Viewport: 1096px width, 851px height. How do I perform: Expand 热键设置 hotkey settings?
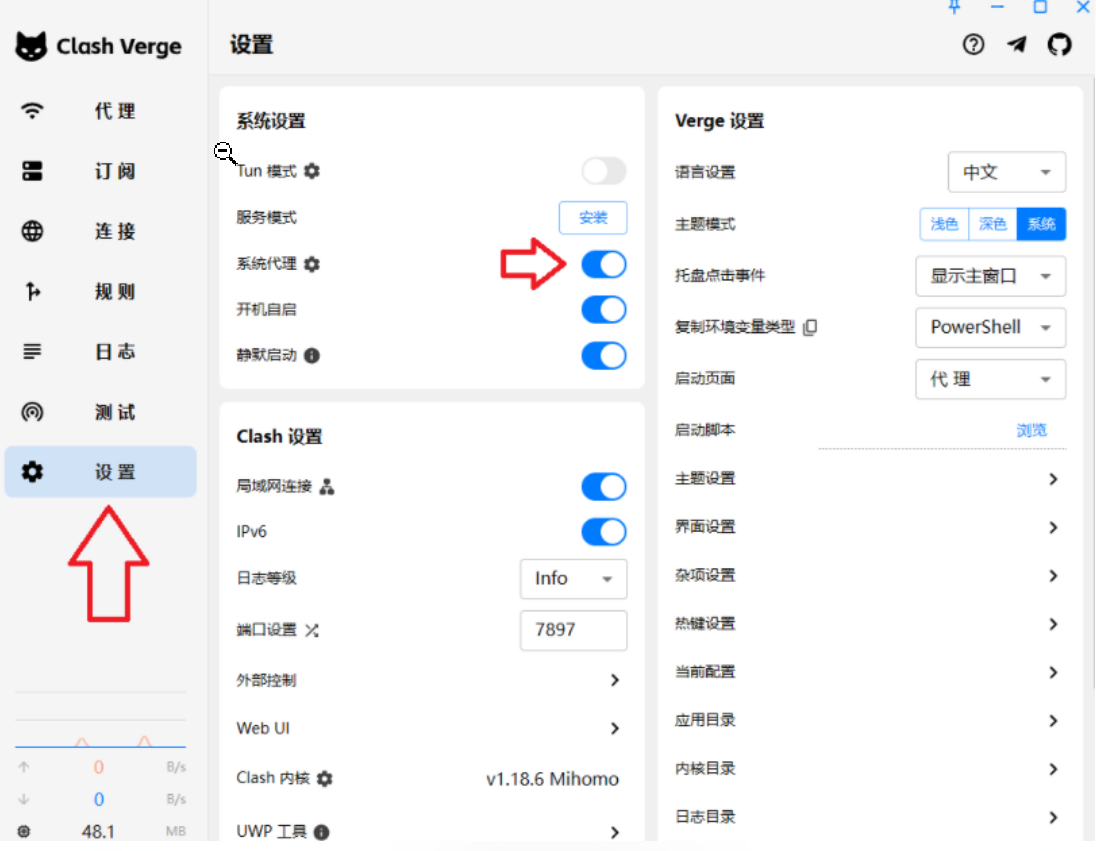(870, 624)
